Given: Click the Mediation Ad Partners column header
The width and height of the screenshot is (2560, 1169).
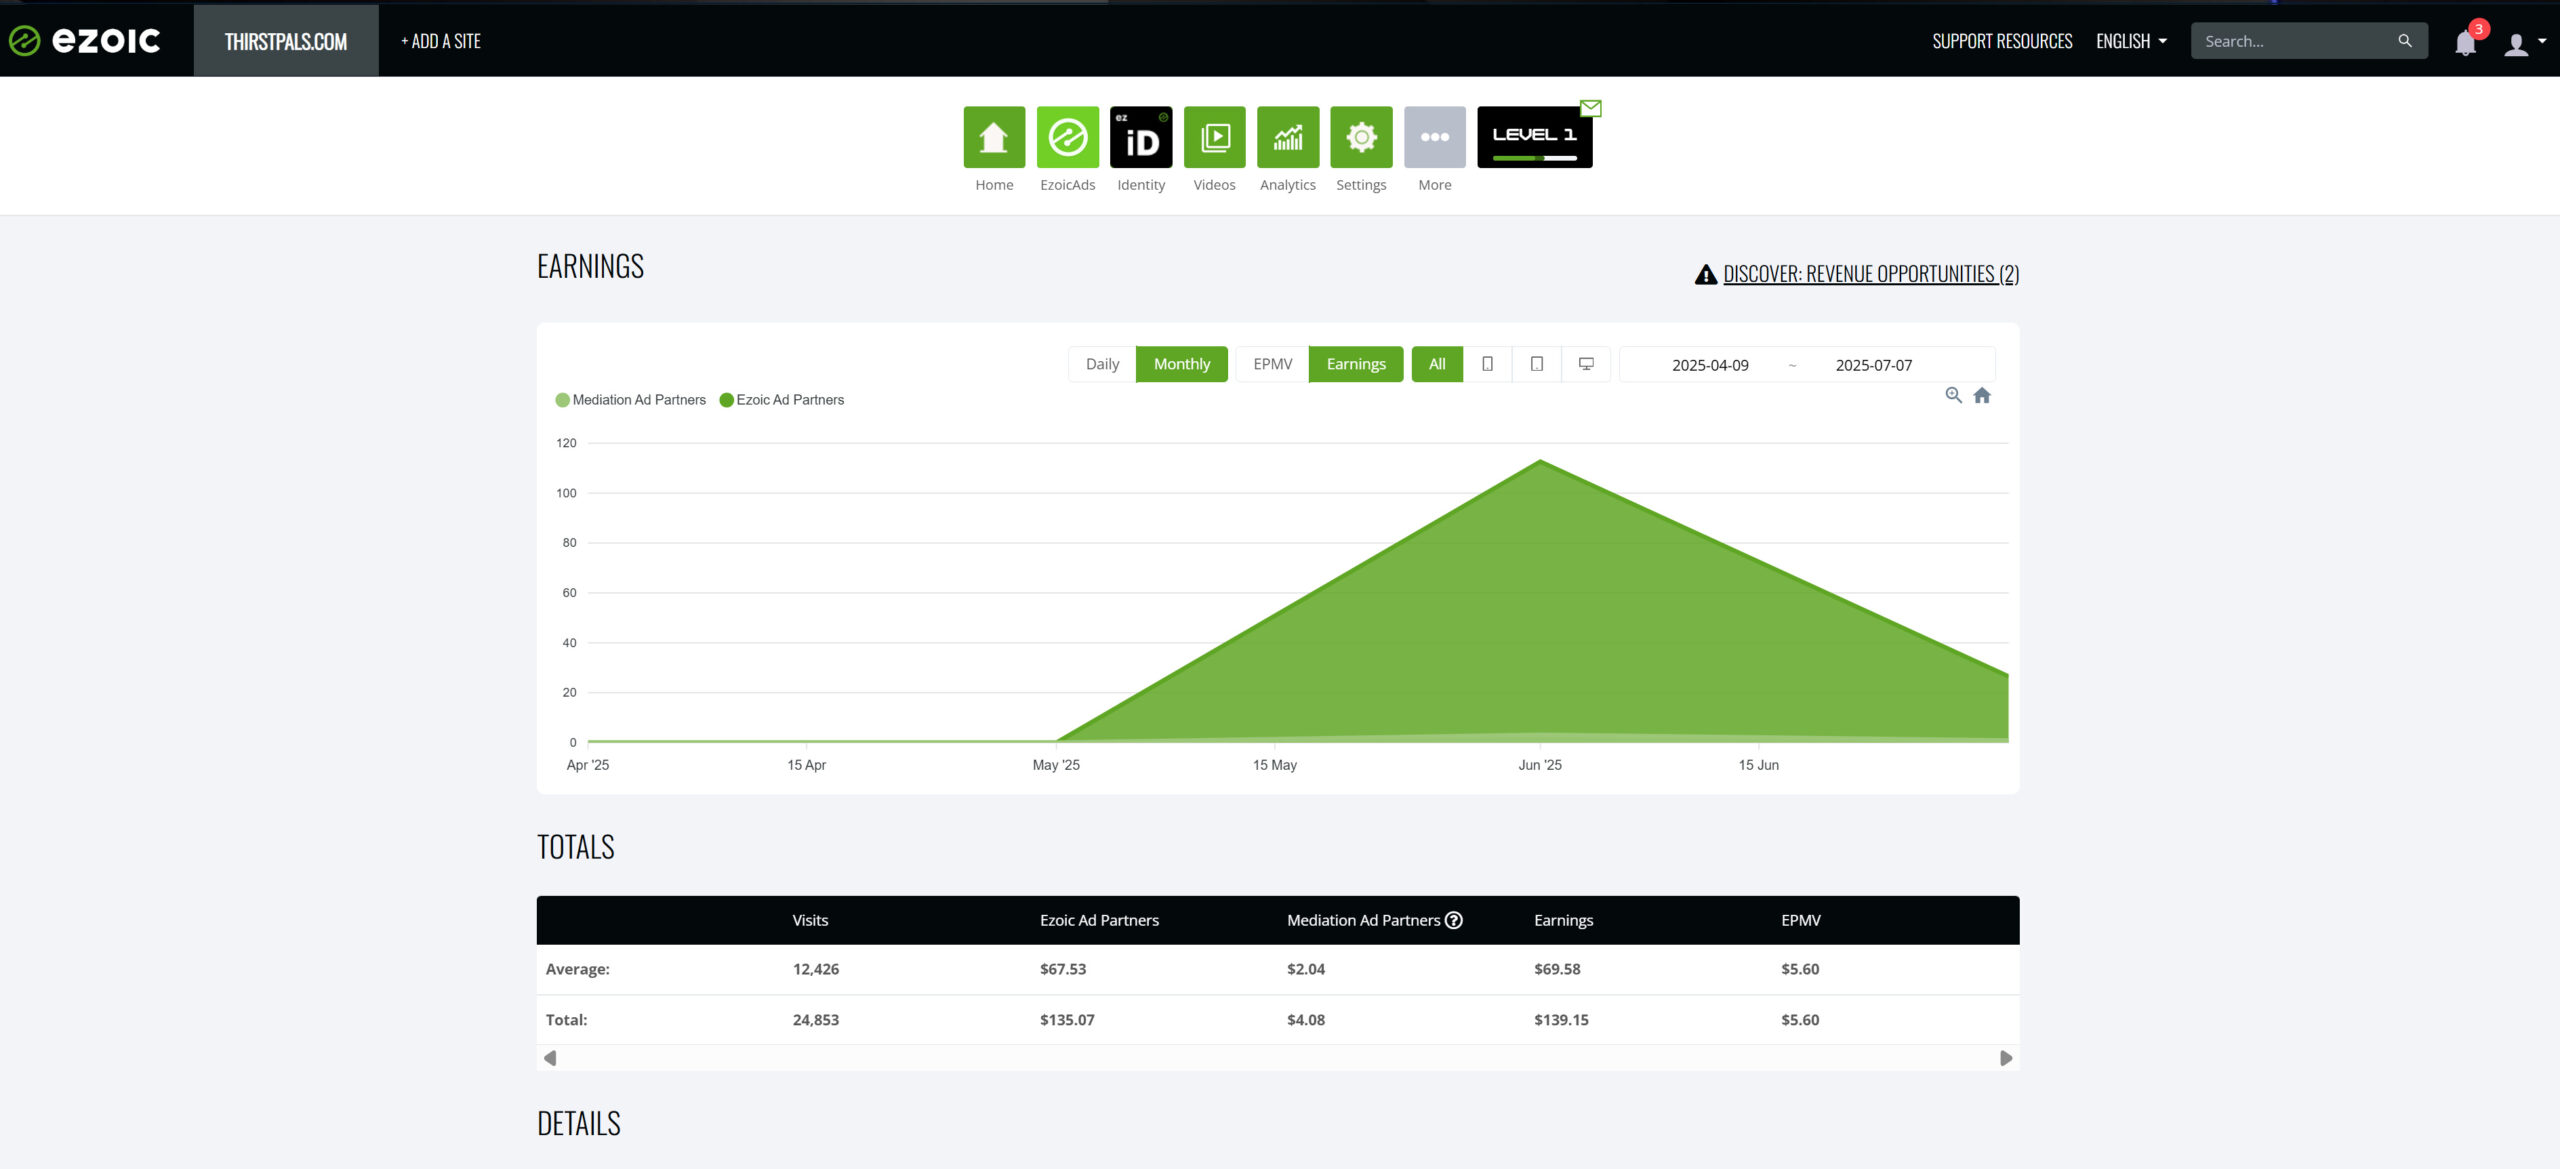Looking at the screenshot, I should [1363, 920].
